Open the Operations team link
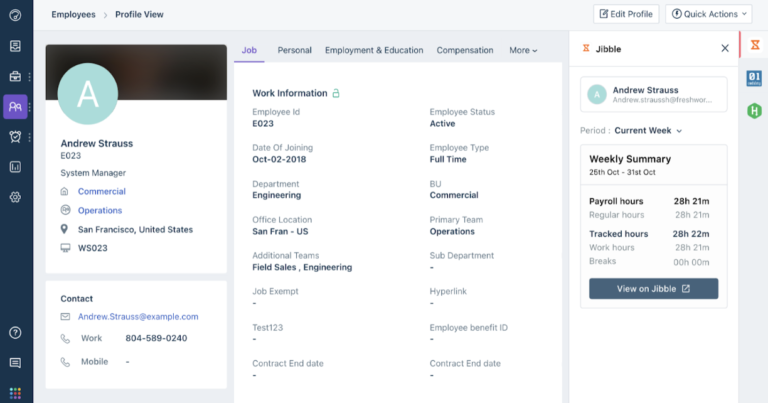This screenshot has height=403, width=768. click(100, 211)
